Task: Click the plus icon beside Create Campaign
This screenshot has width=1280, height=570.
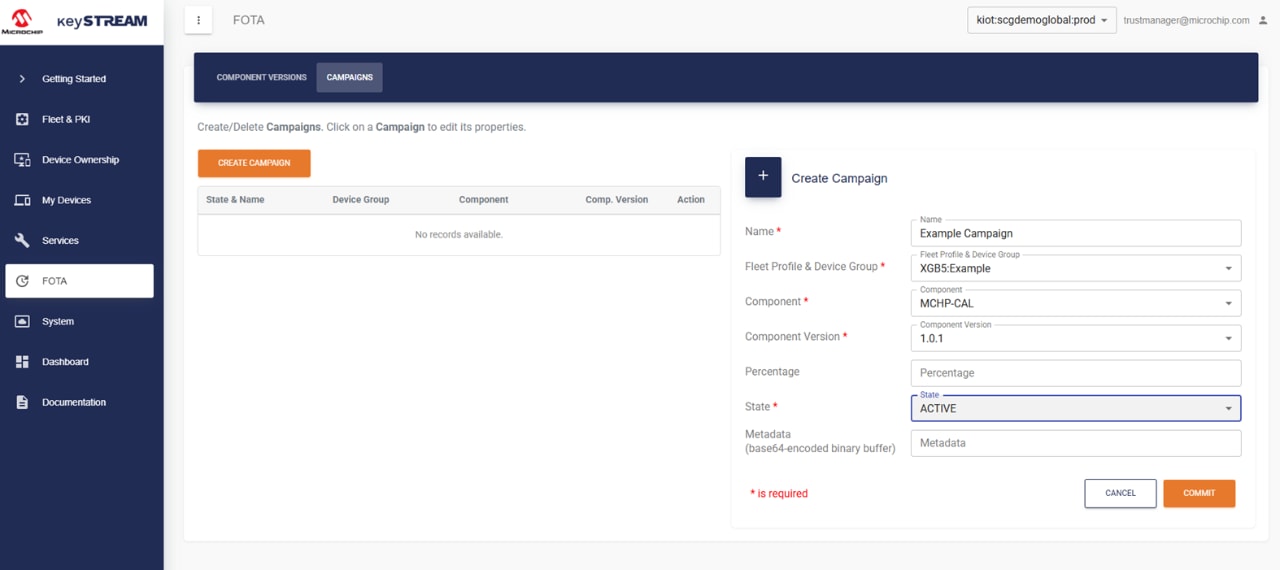Action: click(x=763, y=177)
